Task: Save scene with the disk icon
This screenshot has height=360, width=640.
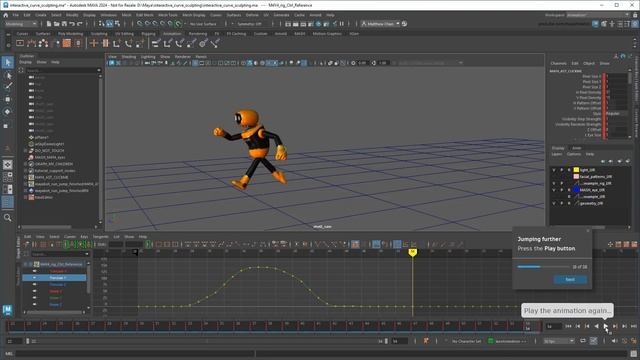Action: 64,24
